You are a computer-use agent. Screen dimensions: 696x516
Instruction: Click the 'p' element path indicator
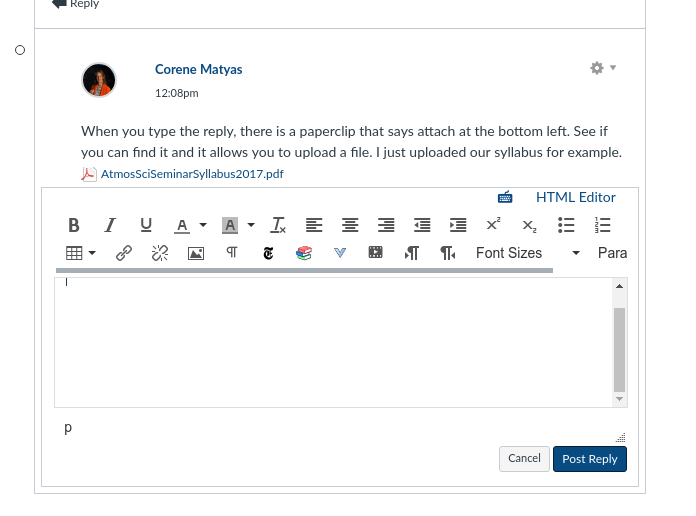(68, 428)
